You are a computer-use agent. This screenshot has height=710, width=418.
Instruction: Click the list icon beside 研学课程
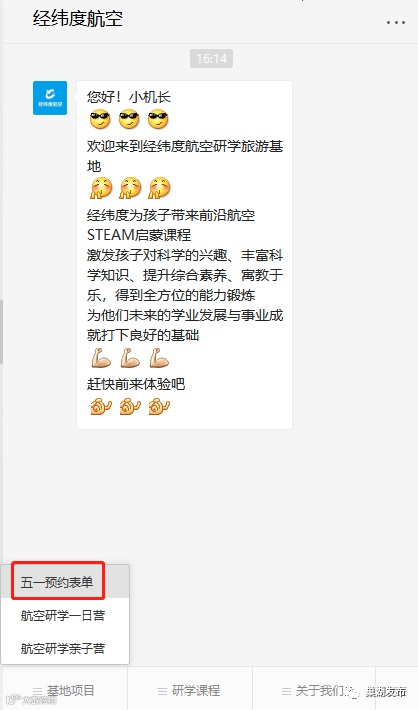(162, 691)
